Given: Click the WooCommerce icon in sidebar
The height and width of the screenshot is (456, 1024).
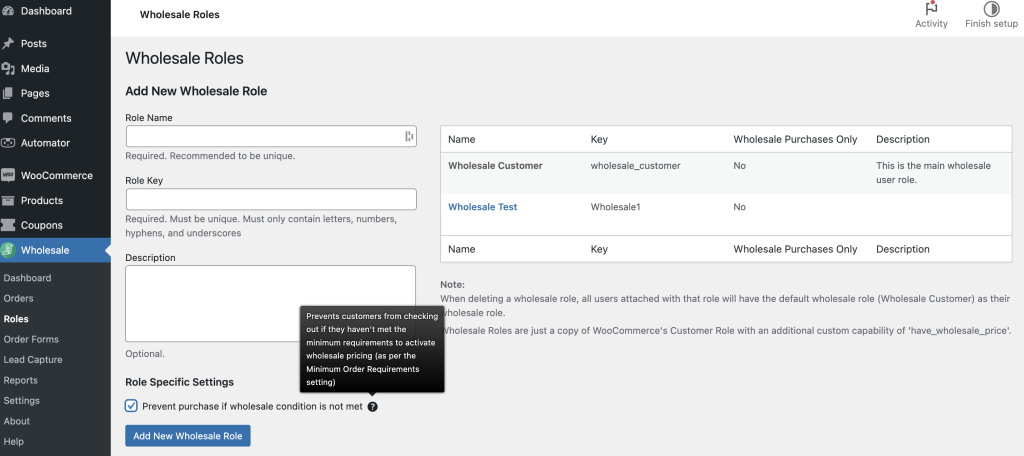Looking at the screenshot, I should point(8,175).
